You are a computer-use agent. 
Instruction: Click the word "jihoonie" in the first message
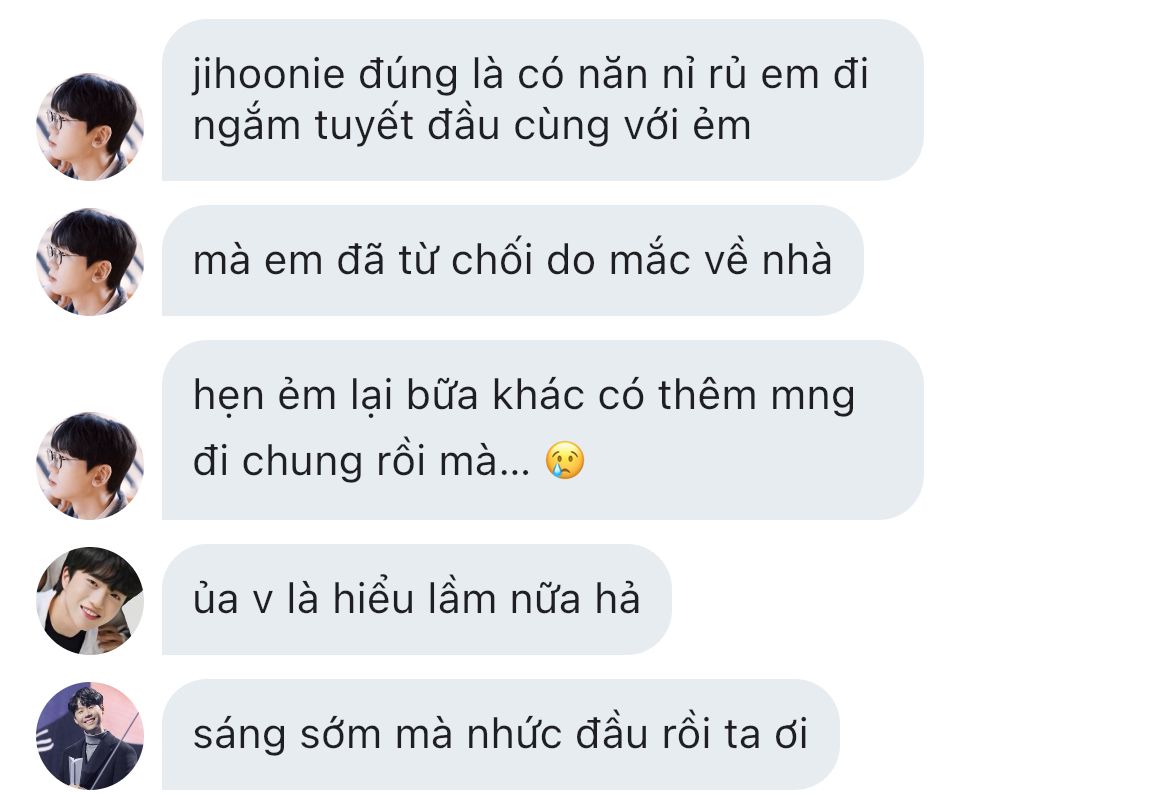267,75
